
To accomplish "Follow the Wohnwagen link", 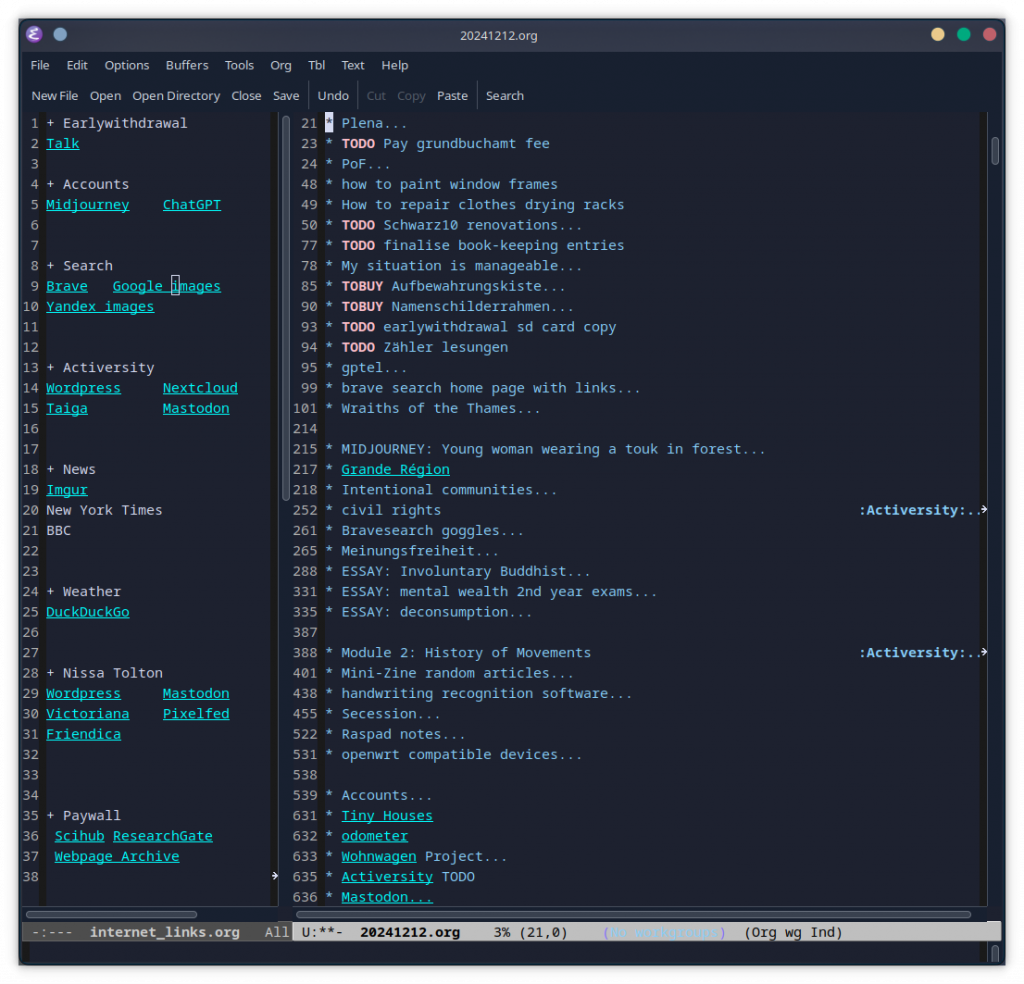I will (x=379, y=857).
